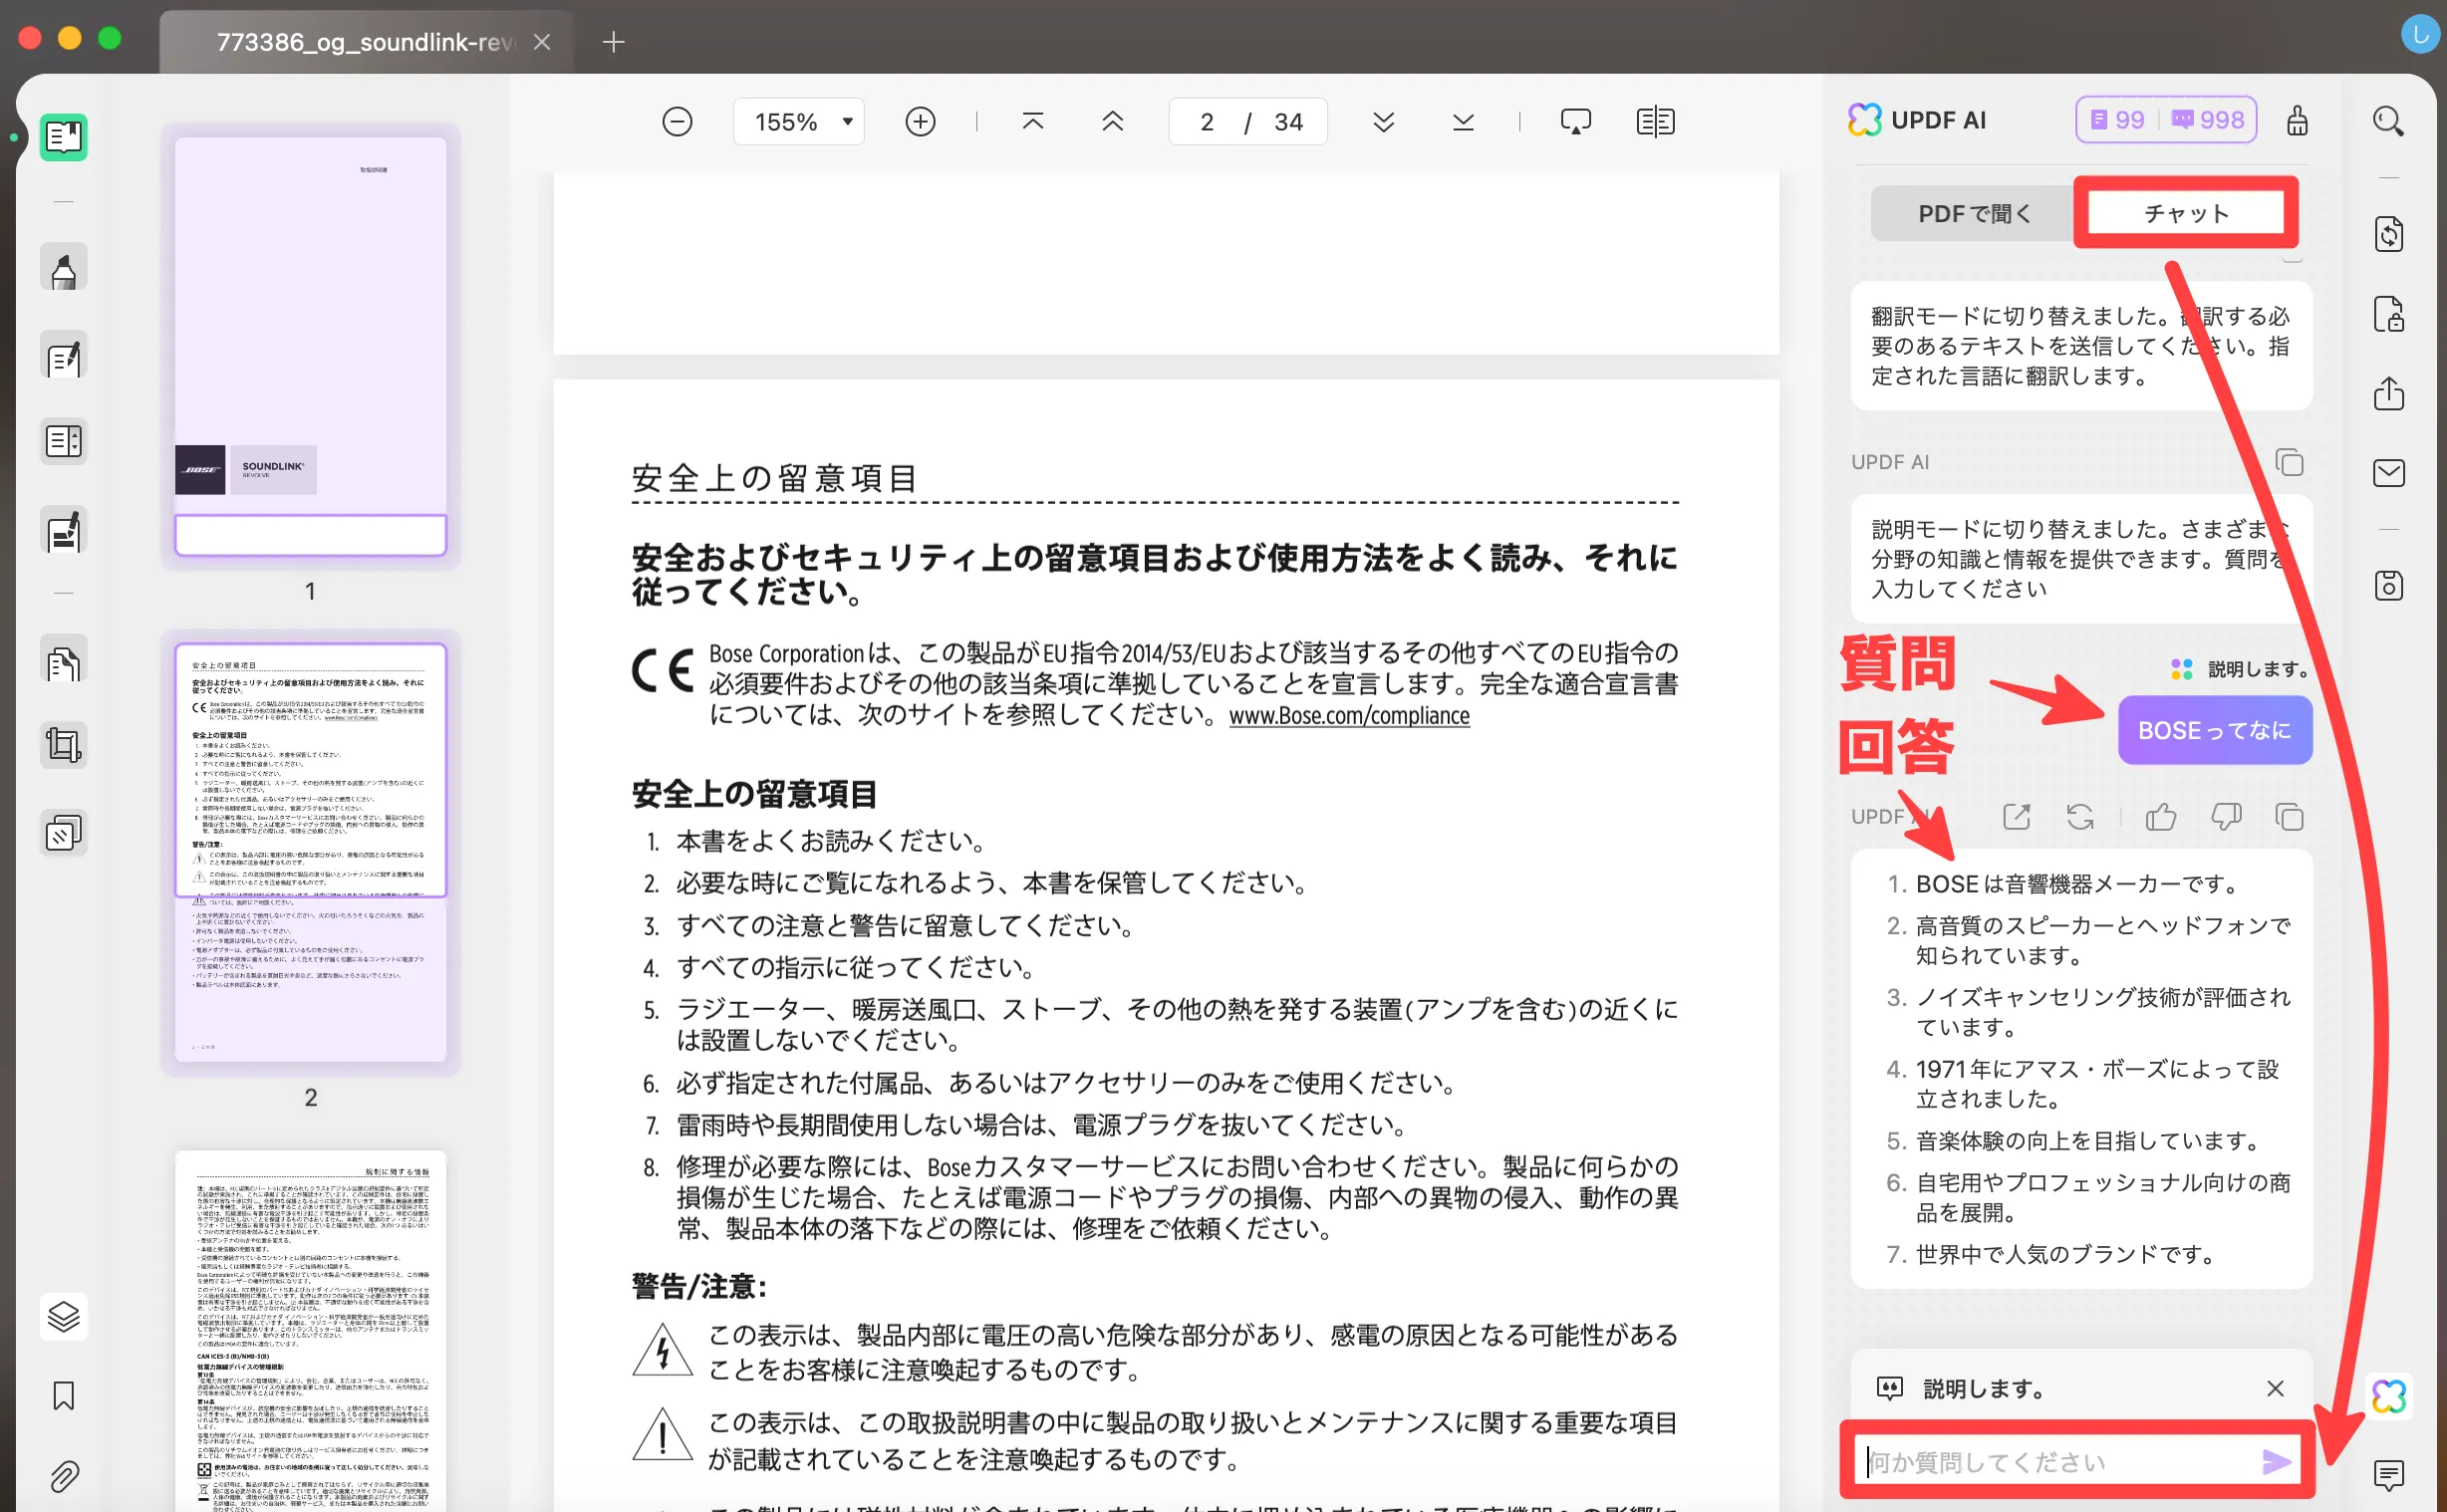
Task: Start slideshow presentation mode
Action: click(1576, 122)
